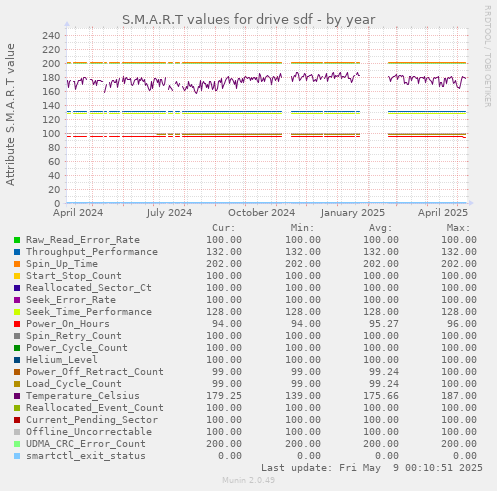Click the Reallocated_Sector_Ct legend swatch
497x491 pixels.
17,288
